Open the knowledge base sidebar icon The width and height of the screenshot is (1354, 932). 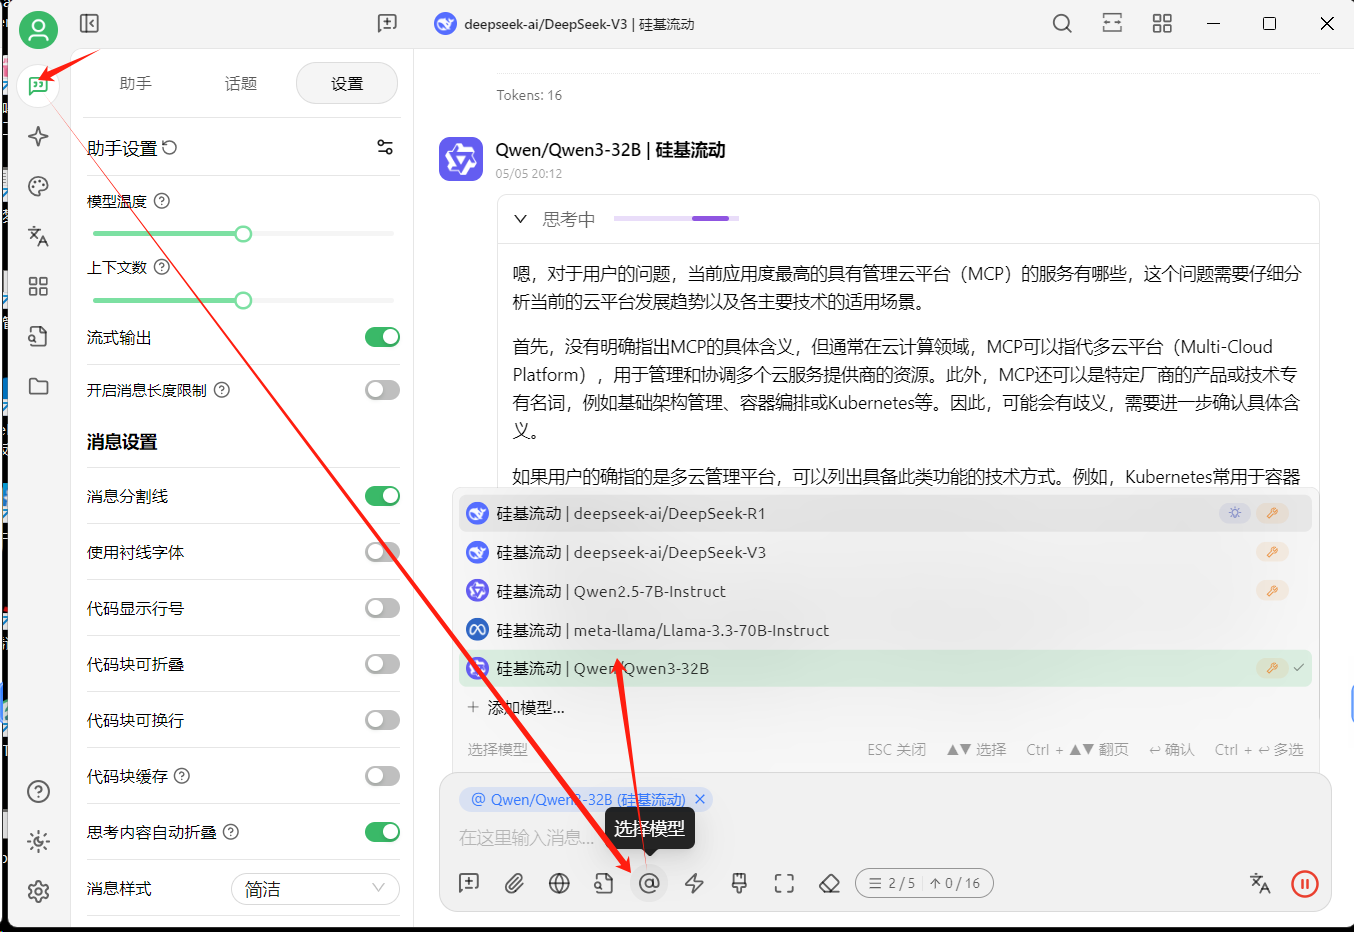[x=38, y=336]
